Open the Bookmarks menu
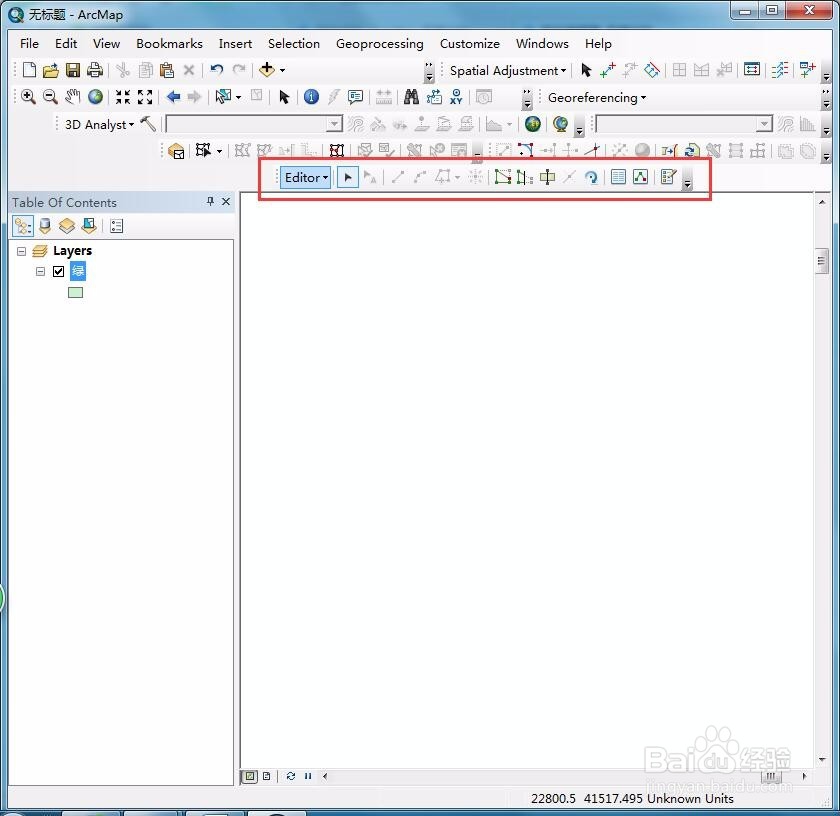840x816 pixels. (x=169, y=43)
